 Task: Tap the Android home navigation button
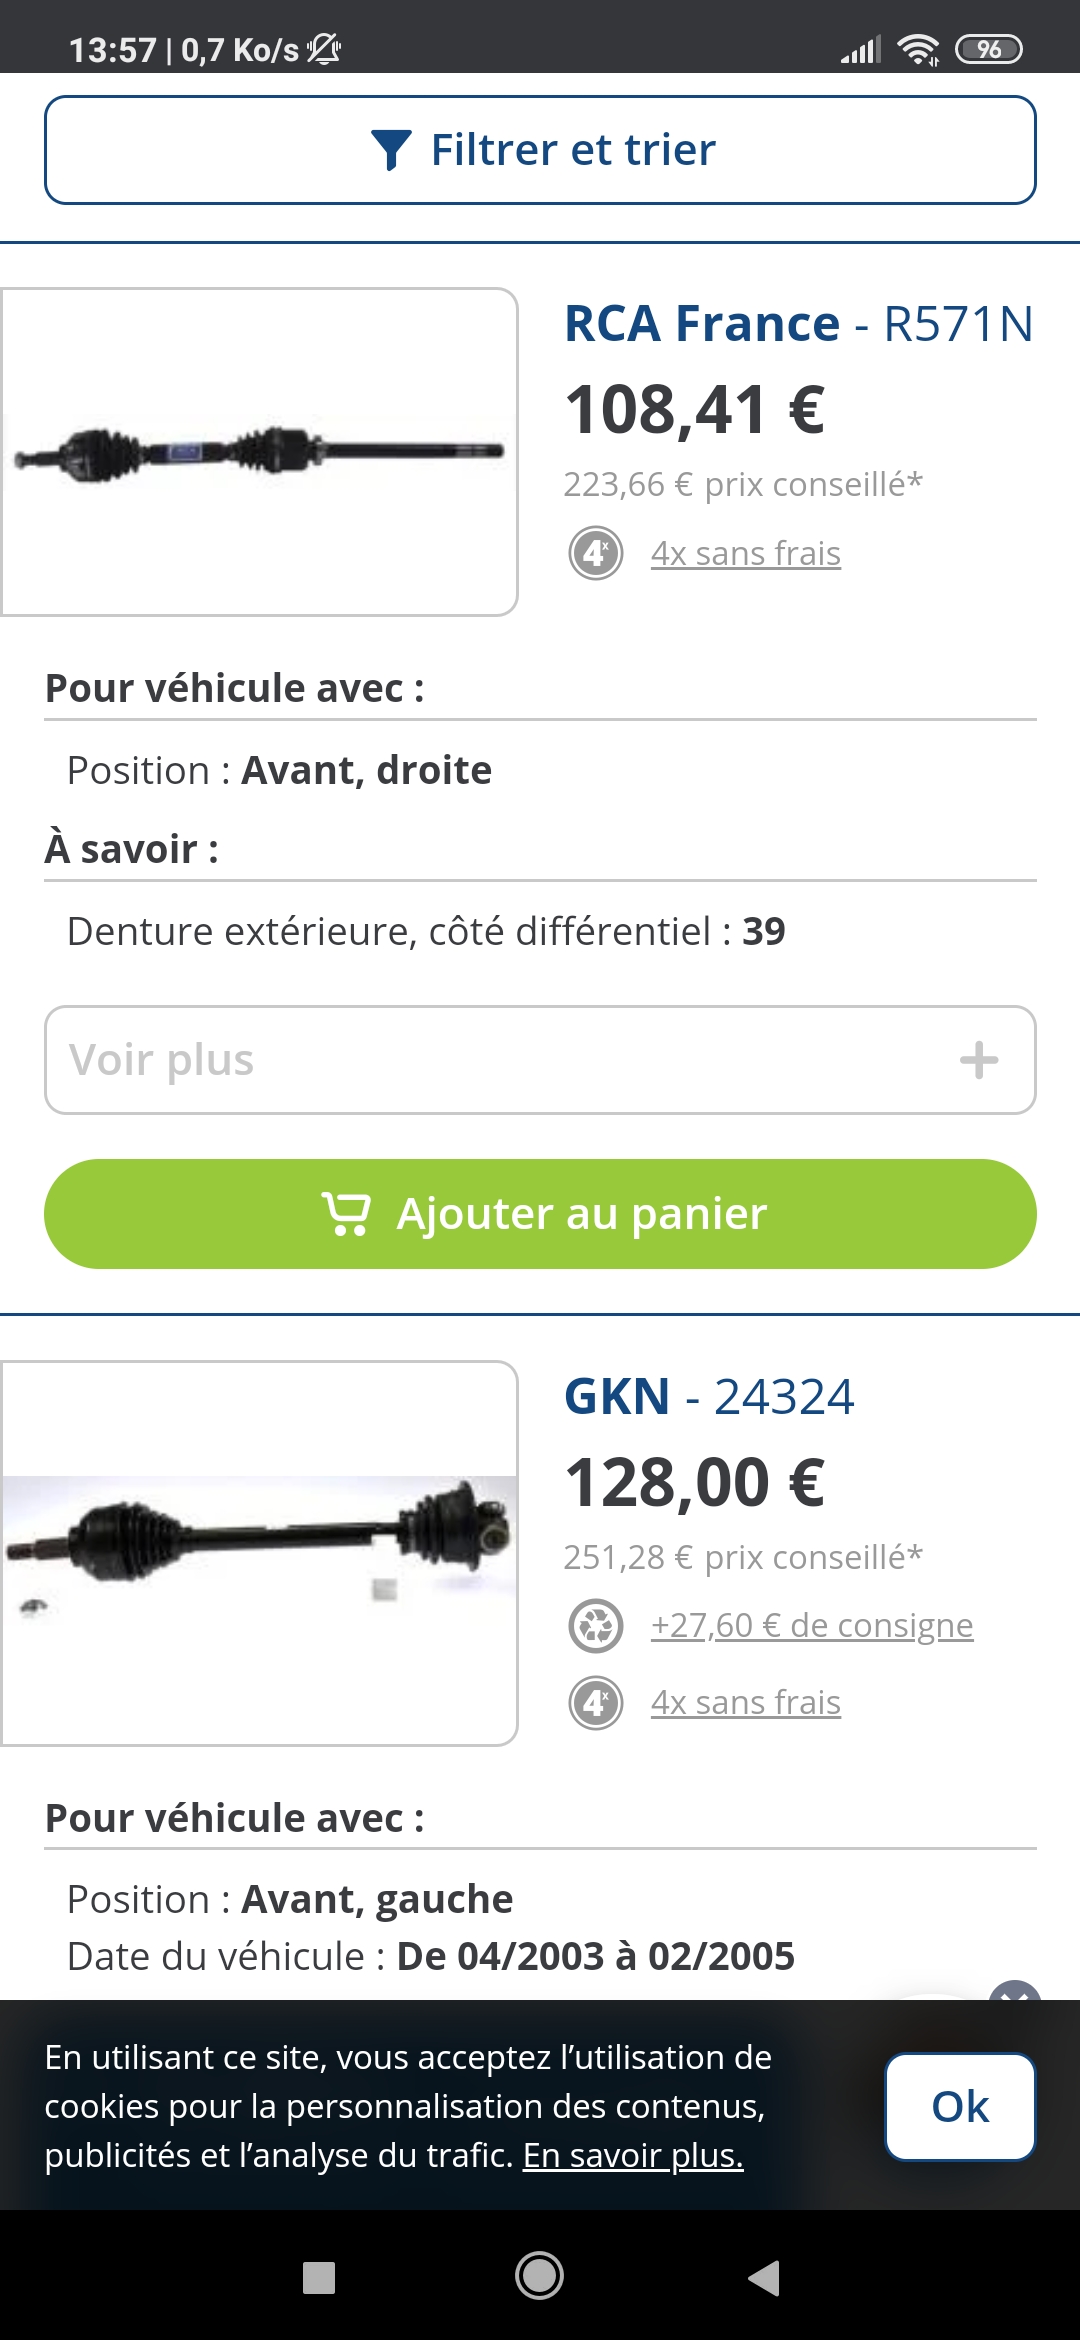540,2277
